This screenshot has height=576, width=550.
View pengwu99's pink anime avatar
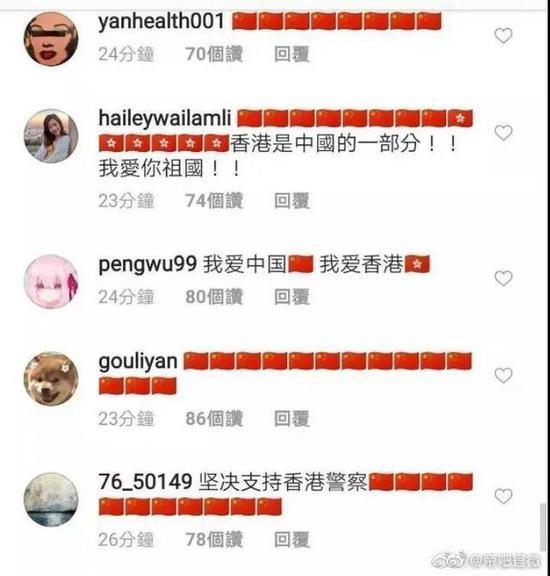click(51, 282)
